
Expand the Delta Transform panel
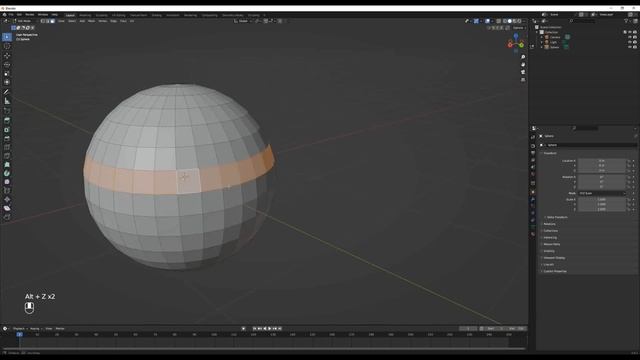tap(557, 217)
